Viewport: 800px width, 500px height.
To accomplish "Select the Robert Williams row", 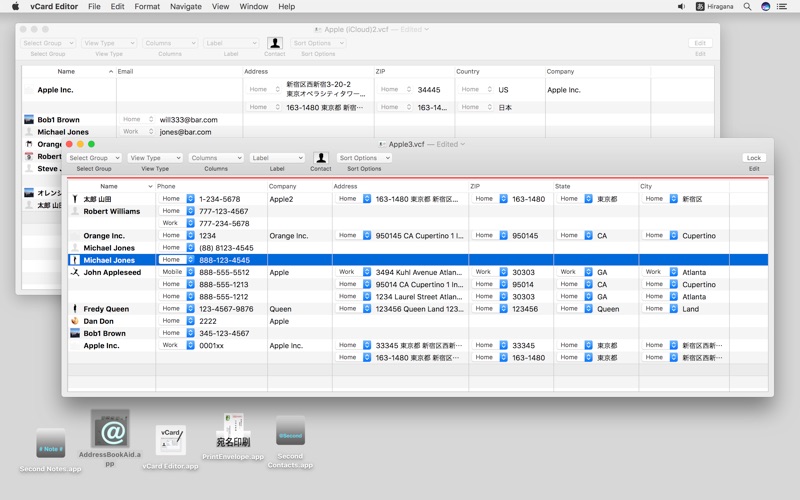I will 418,211.
